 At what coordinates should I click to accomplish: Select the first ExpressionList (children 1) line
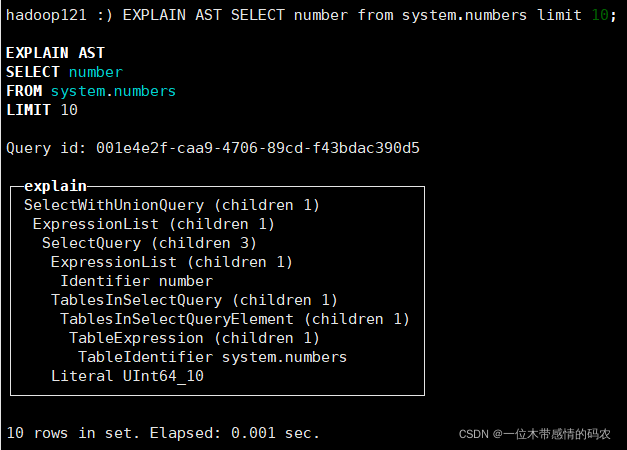153,224
